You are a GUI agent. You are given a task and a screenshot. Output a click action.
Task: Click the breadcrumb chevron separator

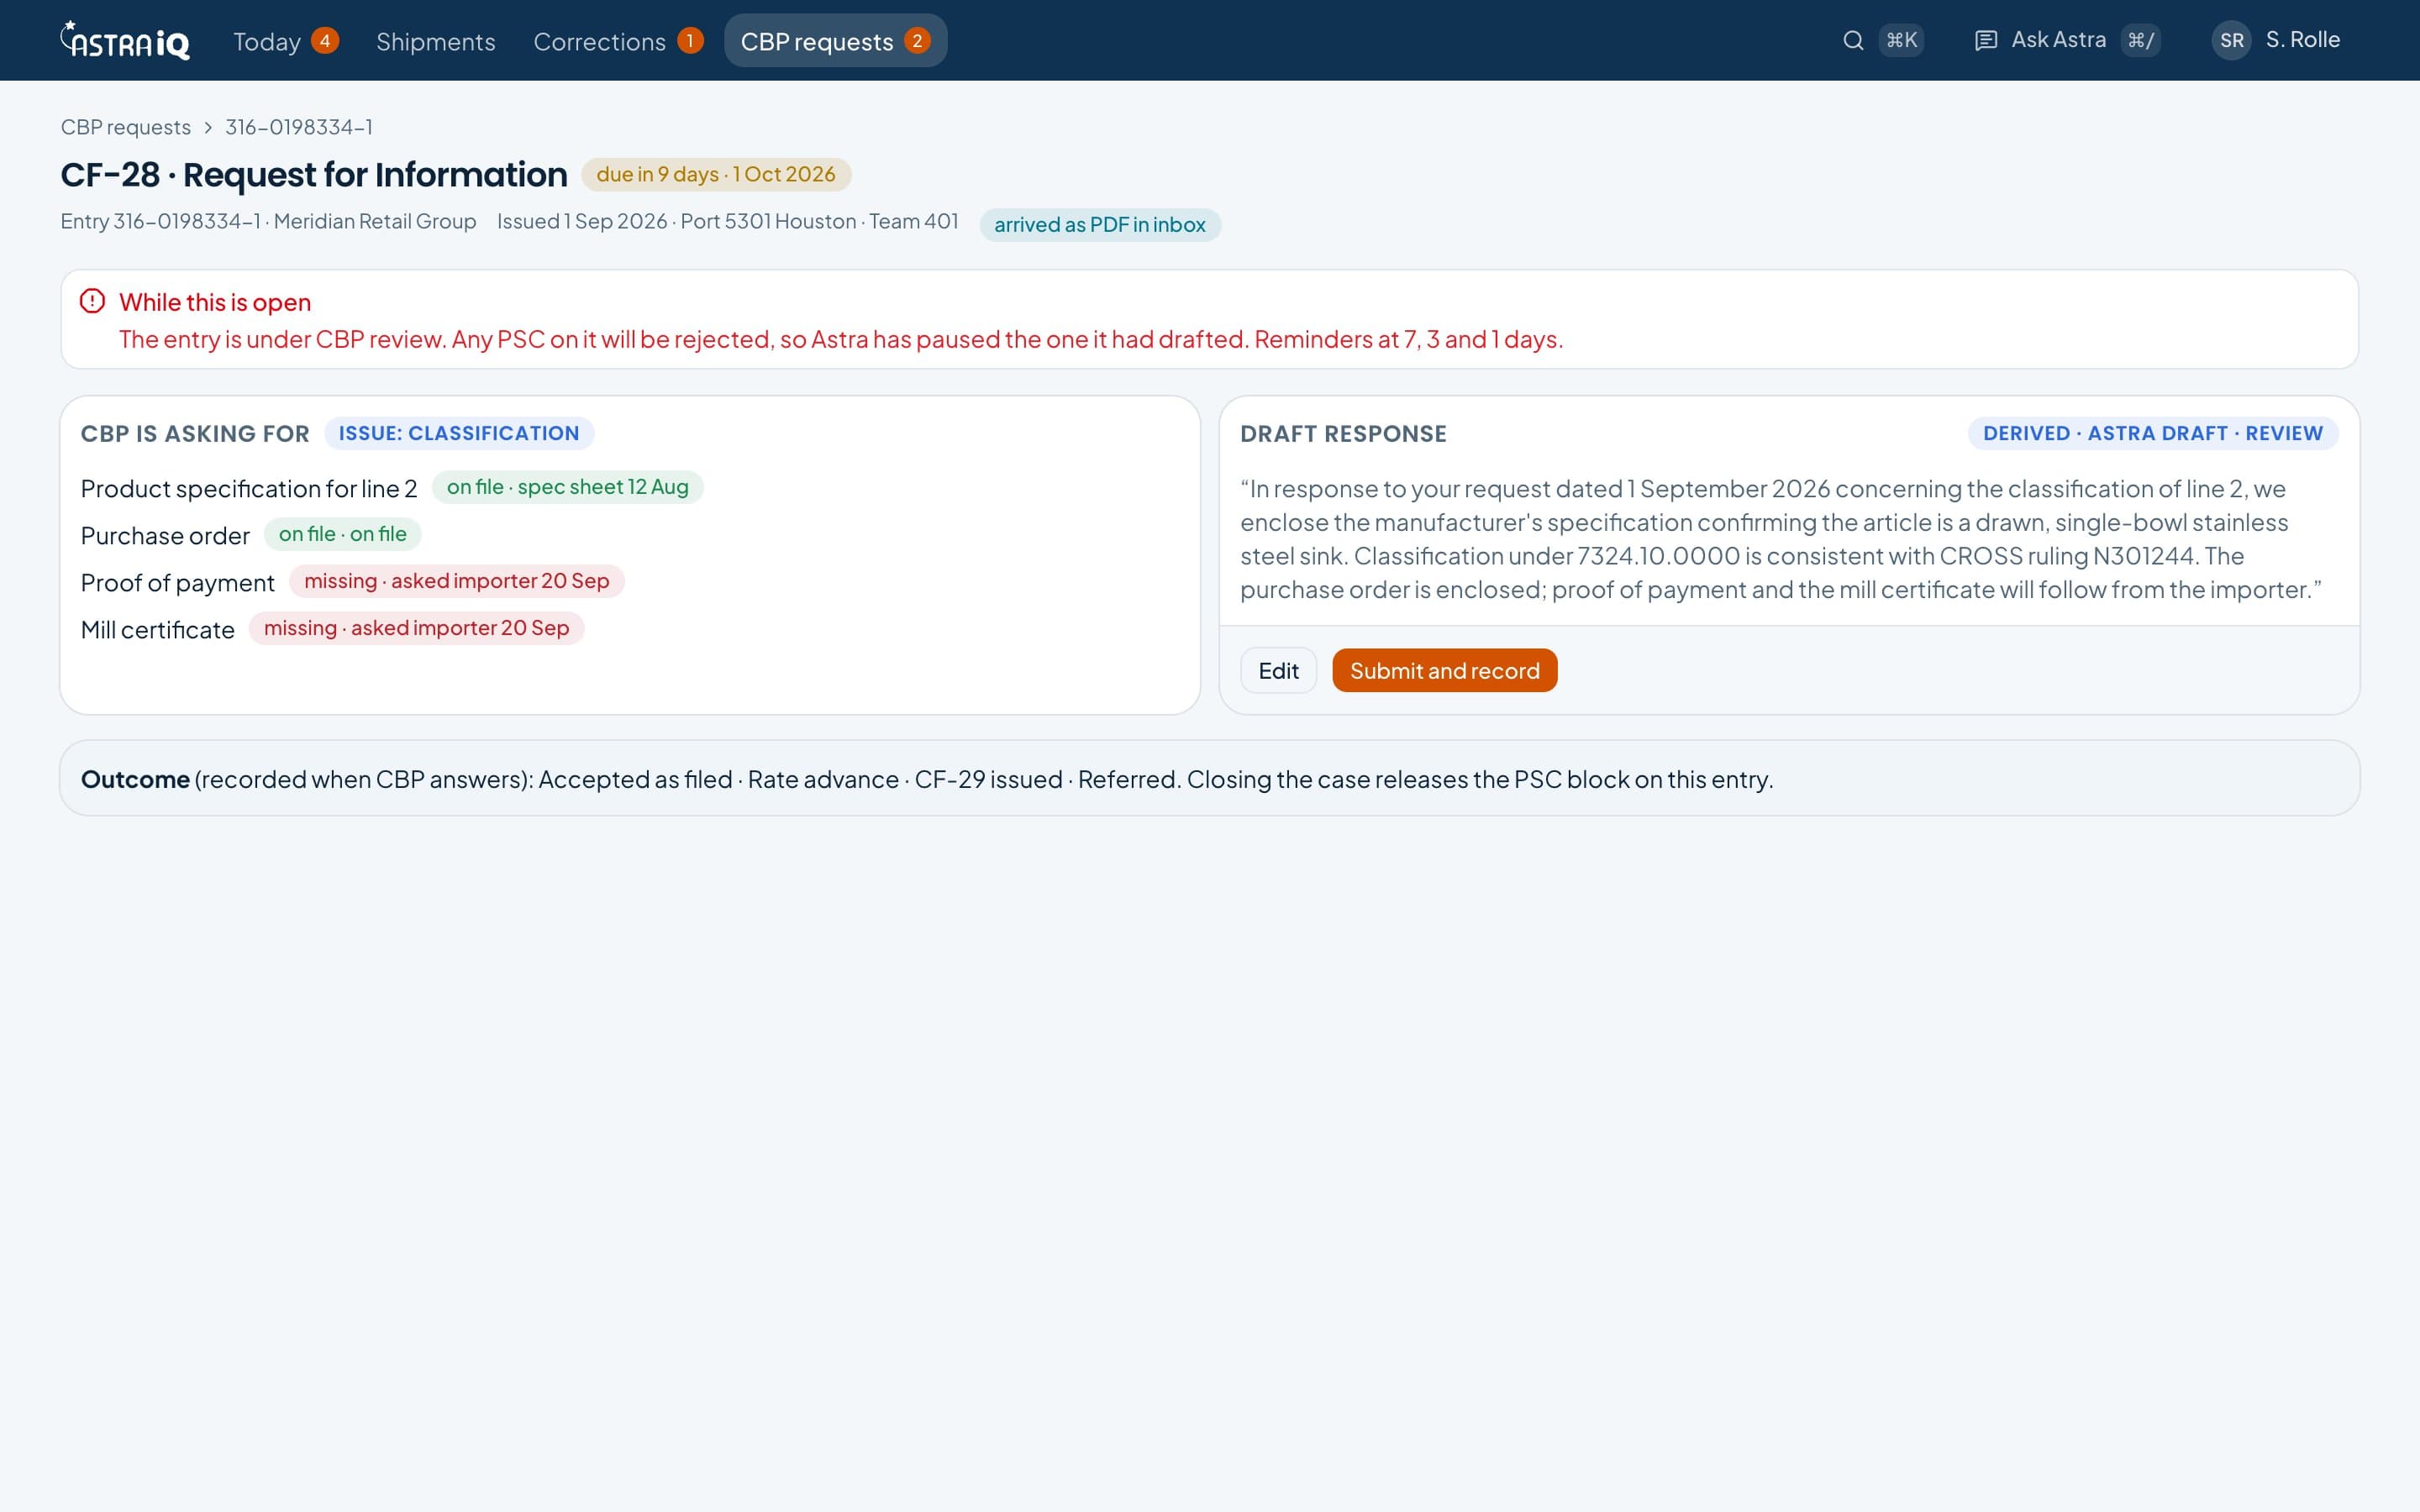[x=208, y=127]
